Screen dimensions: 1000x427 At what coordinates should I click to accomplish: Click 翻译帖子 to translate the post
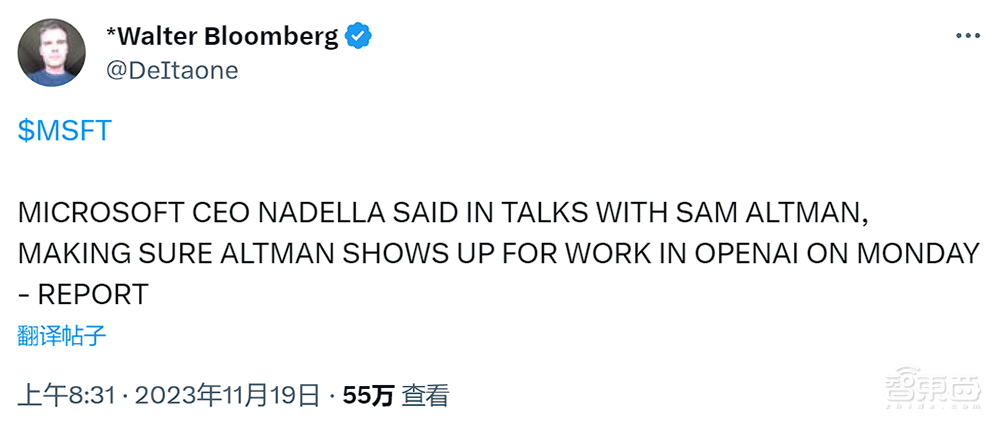(62, 335)
